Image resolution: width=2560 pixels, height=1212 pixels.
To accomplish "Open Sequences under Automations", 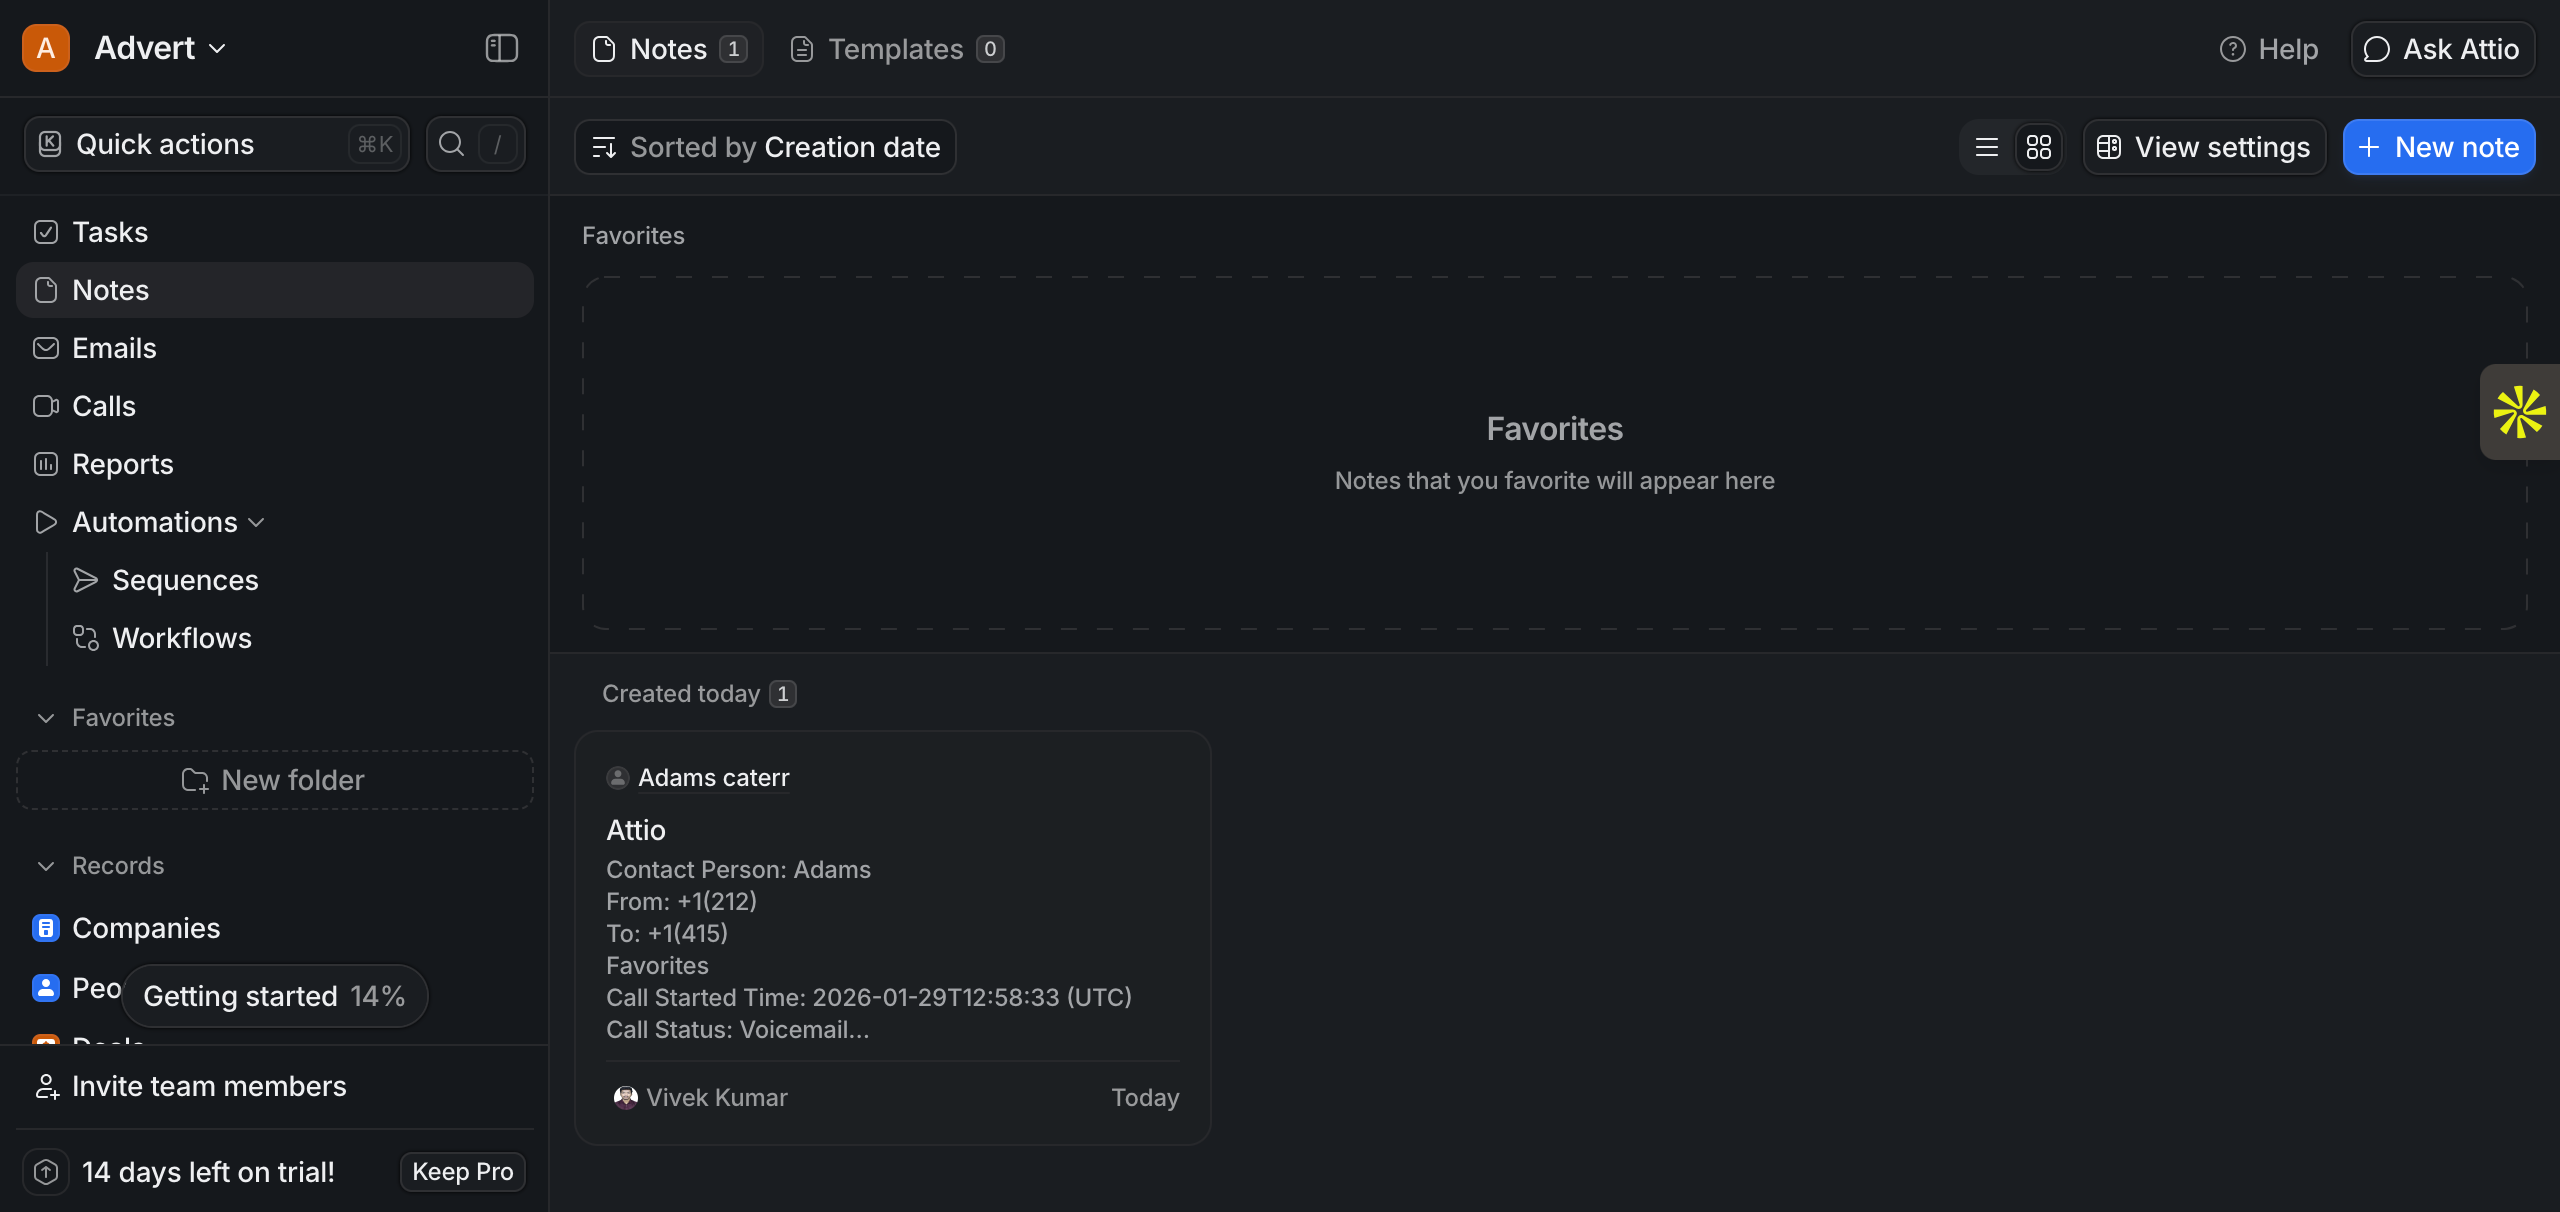I will pyautogui.click(x=185, y=580).
